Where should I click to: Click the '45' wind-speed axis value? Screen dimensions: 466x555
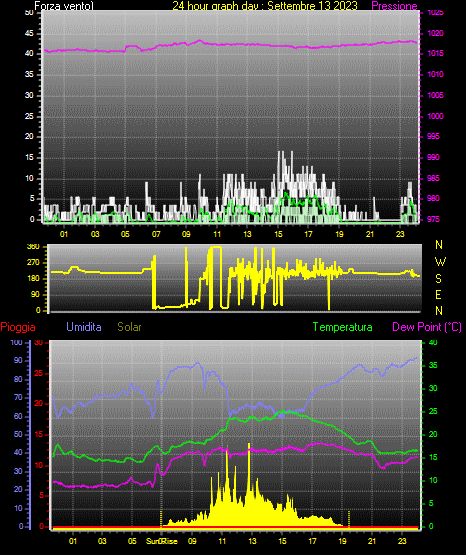click(29, 34)
